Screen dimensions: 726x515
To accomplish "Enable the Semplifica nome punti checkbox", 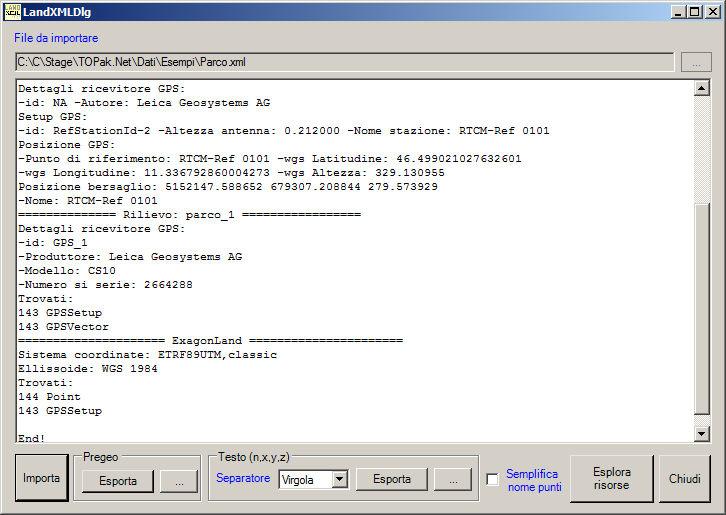I will (x=492, y=480).
